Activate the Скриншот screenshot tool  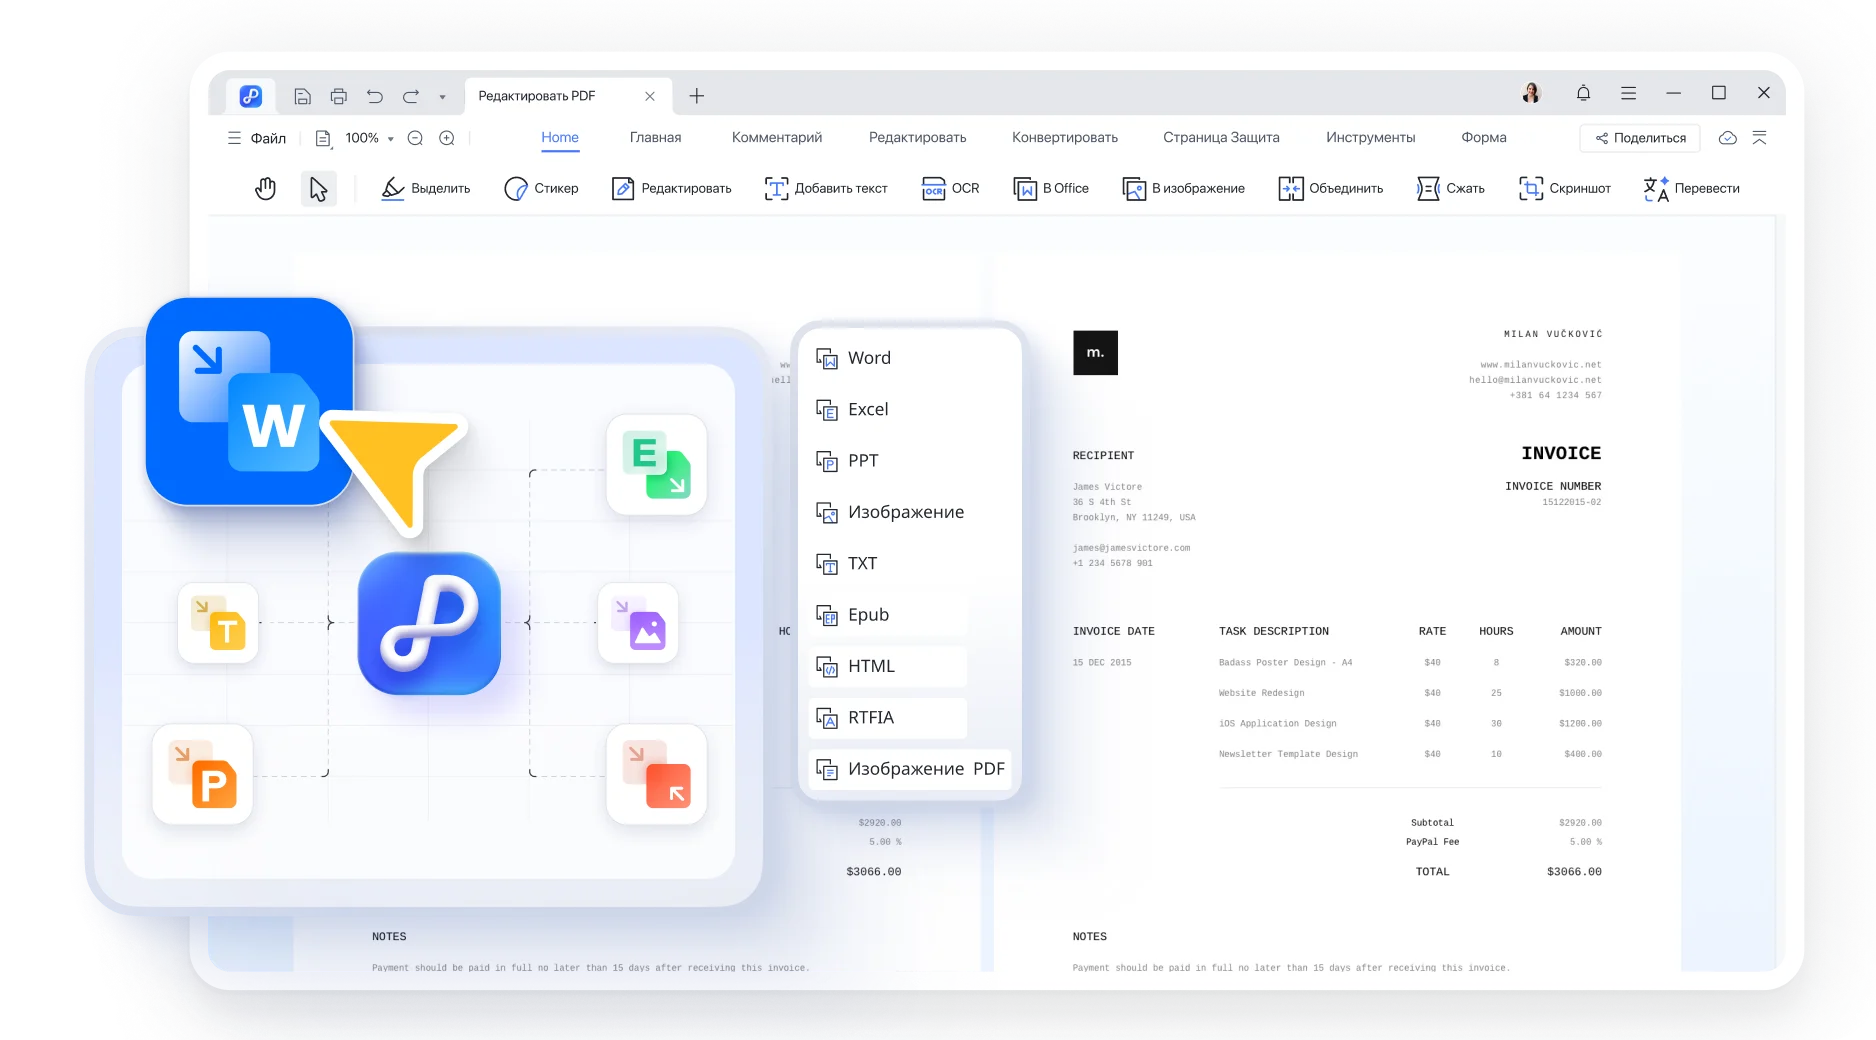point(1564,188)
